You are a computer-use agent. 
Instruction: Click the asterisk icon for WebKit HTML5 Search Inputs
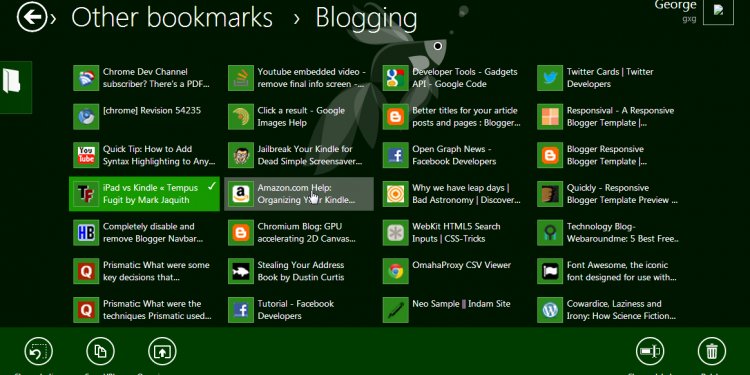click(396, 232)
